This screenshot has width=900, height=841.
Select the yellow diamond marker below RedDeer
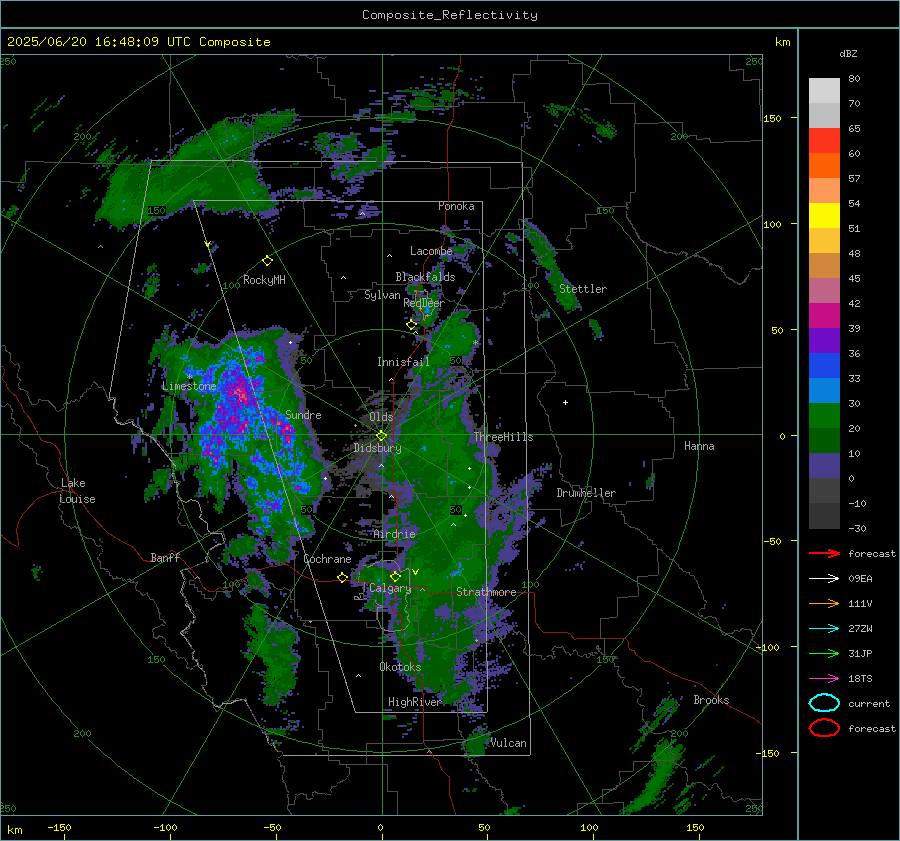(x=412, y=325)
